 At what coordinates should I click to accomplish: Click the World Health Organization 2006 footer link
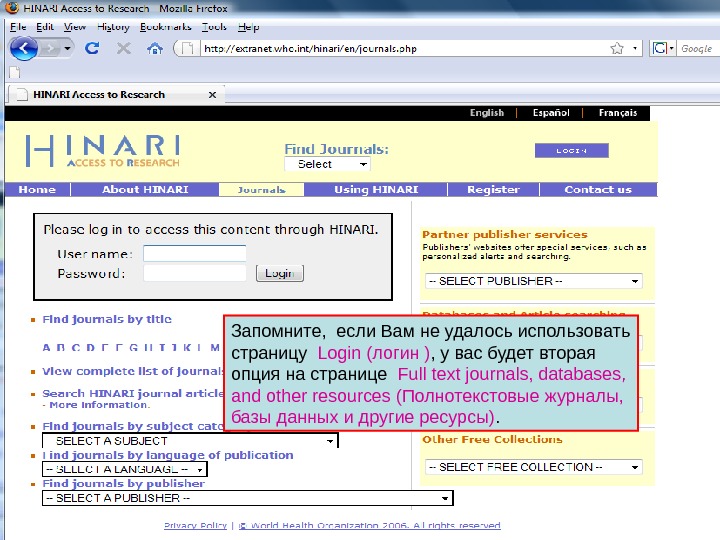click(x=369, y=525)
